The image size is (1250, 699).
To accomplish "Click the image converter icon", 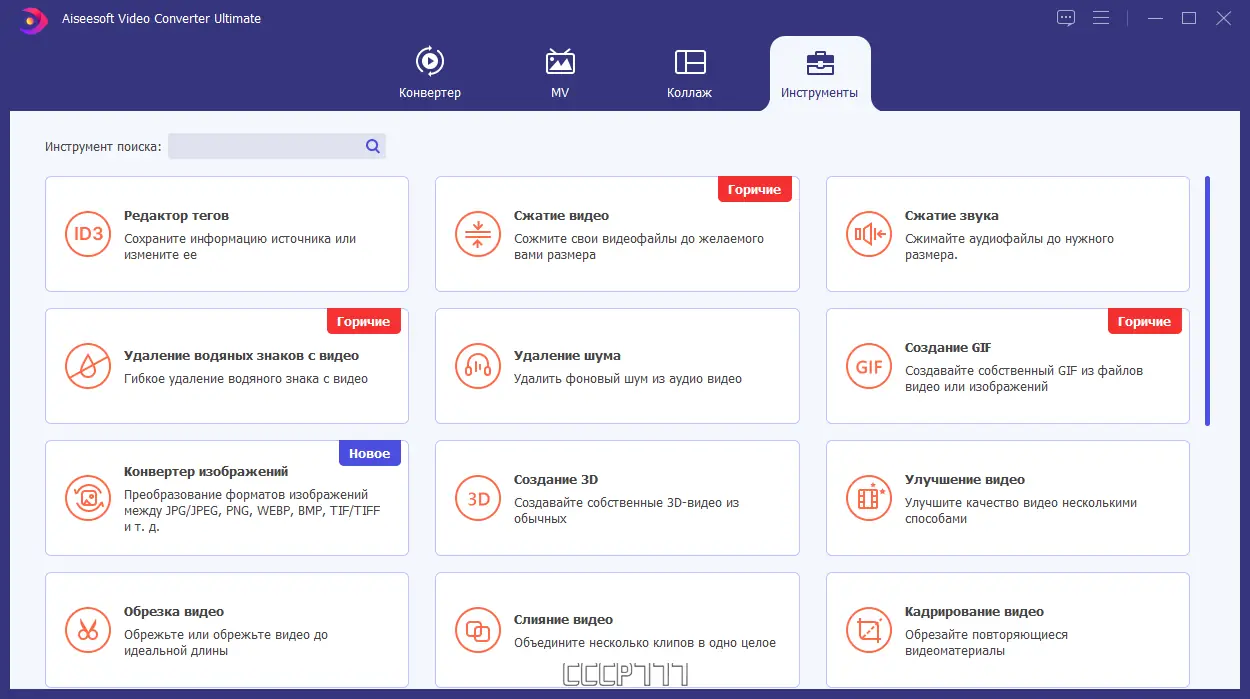I will 89,498.
